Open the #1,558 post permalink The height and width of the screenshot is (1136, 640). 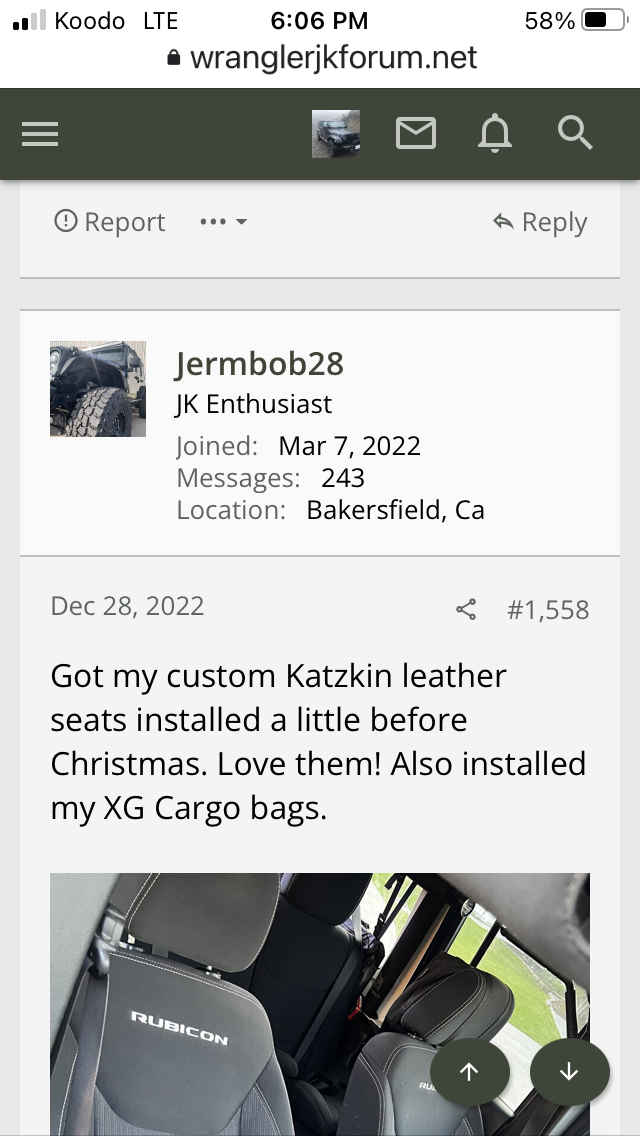[x=548, y=610]
